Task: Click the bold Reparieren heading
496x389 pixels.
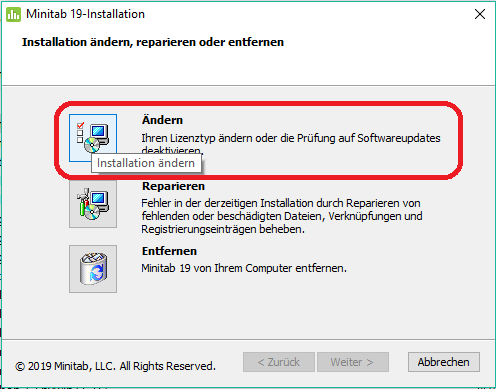Action: (173, 186)
